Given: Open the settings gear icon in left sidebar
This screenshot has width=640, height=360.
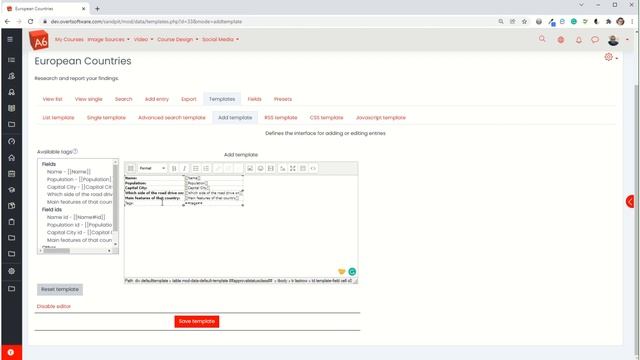Looking at the screenshot, I should pos(11,271).
